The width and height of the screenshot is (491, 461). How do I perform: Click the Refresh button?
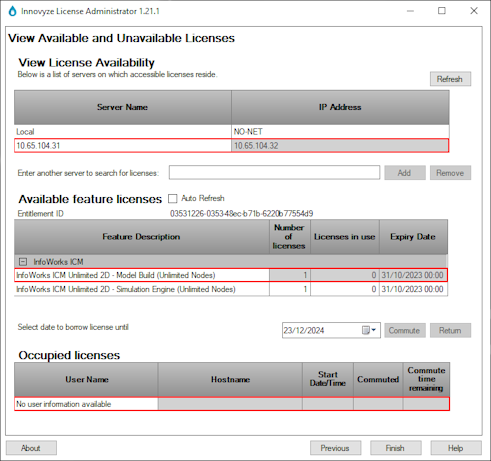click(450, 79)
